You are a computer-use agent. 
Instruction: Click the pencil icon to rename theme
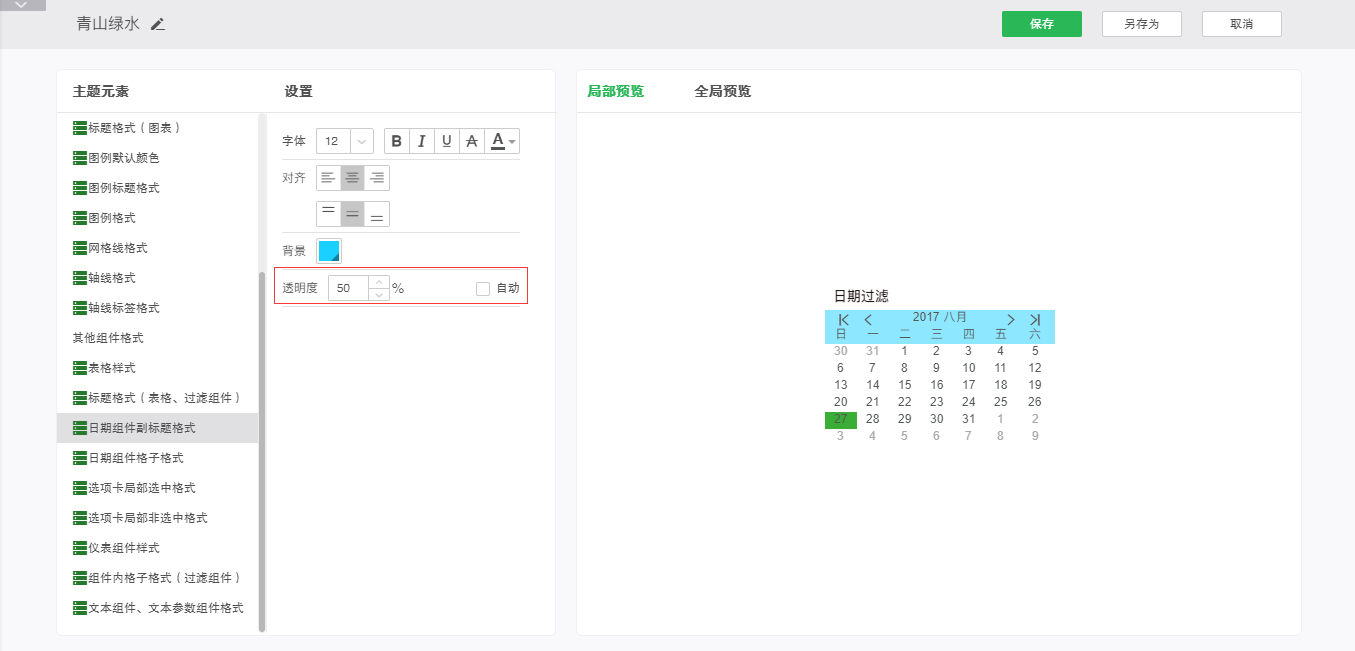[x=158, y=24]
